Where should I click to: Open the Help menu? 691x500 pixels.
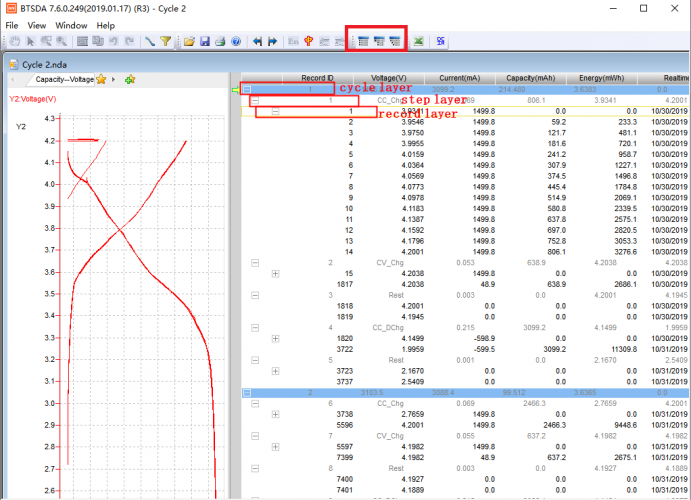tap(106, 26)
